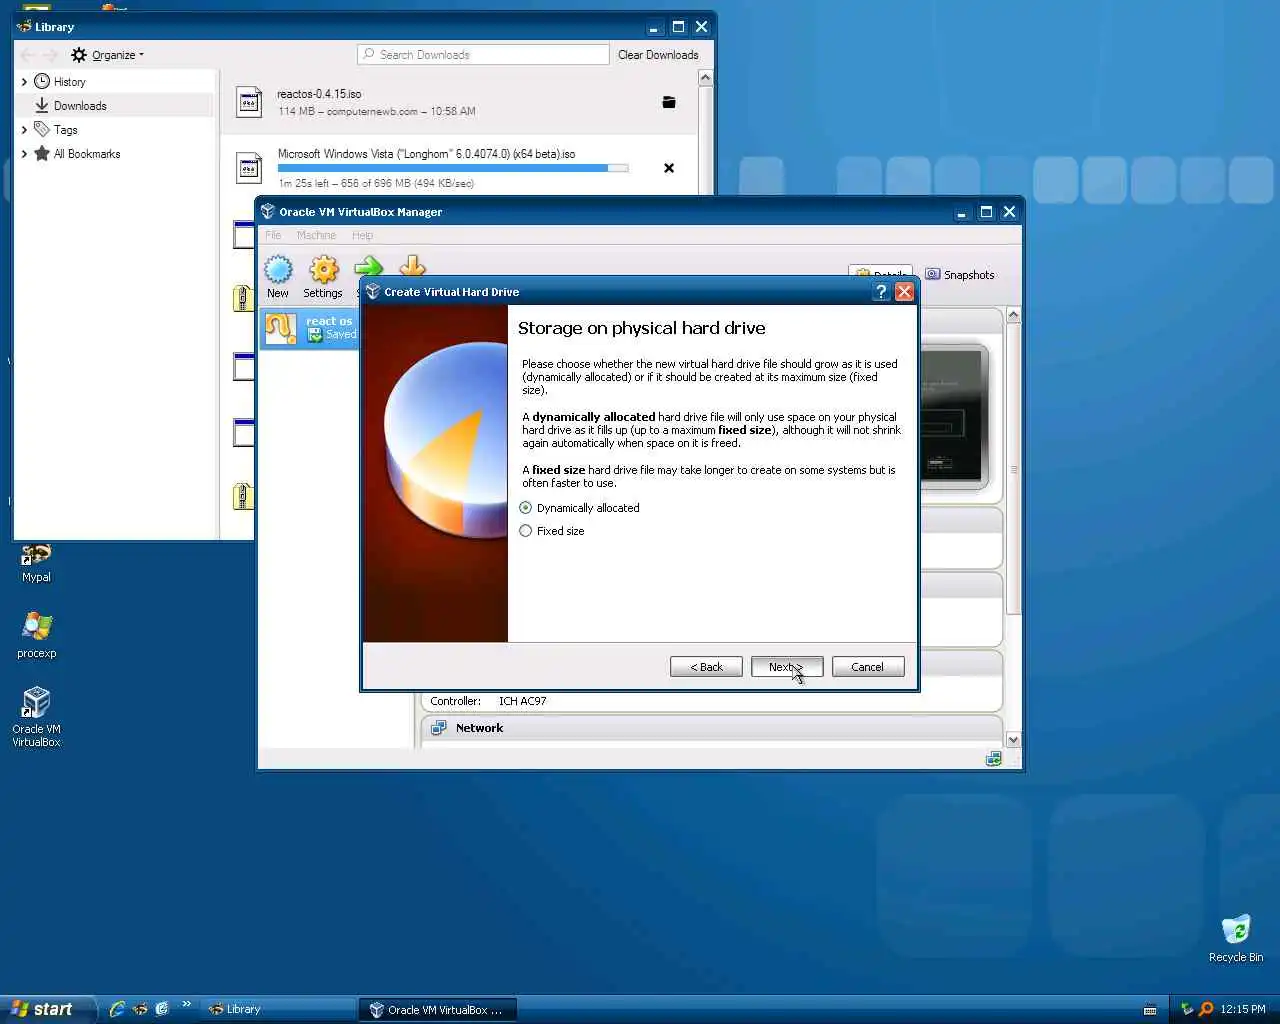This screenshot has width=1280, height=1024.
Task: Expand the History tree item
Action: point(24,82)
